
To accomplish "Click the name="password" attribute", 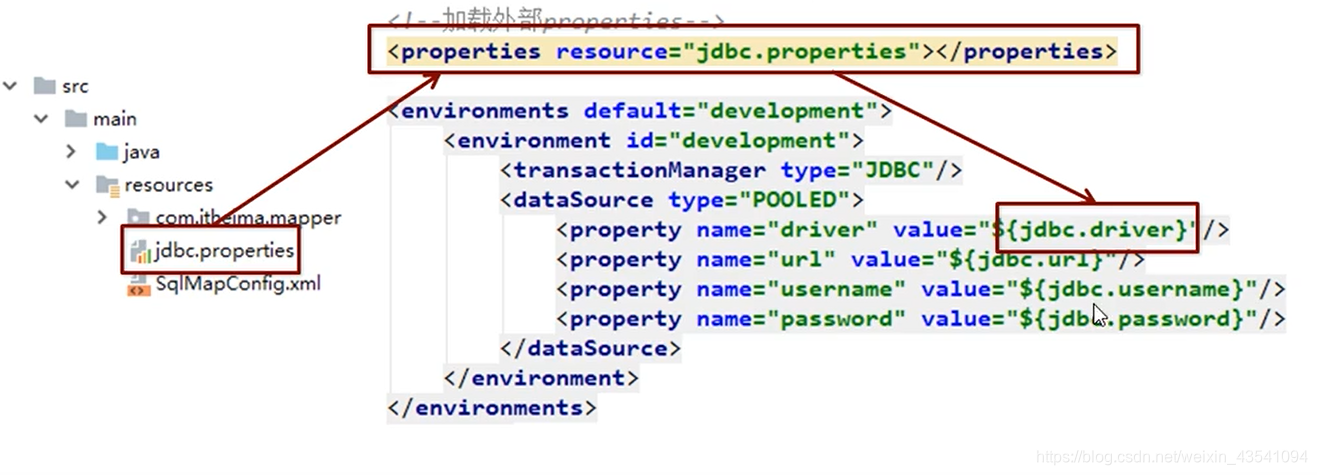I will 801,319.
